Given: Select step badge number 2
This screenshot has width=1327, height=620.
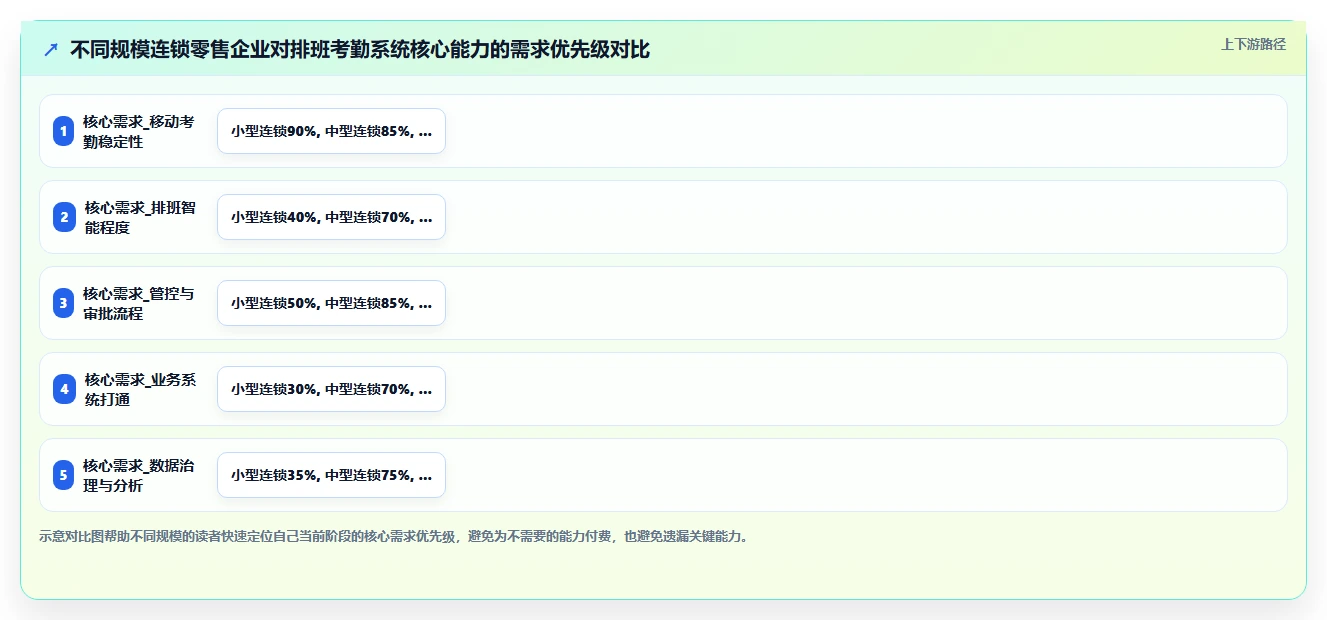Looking at the screenshot, I should [64, 217].
